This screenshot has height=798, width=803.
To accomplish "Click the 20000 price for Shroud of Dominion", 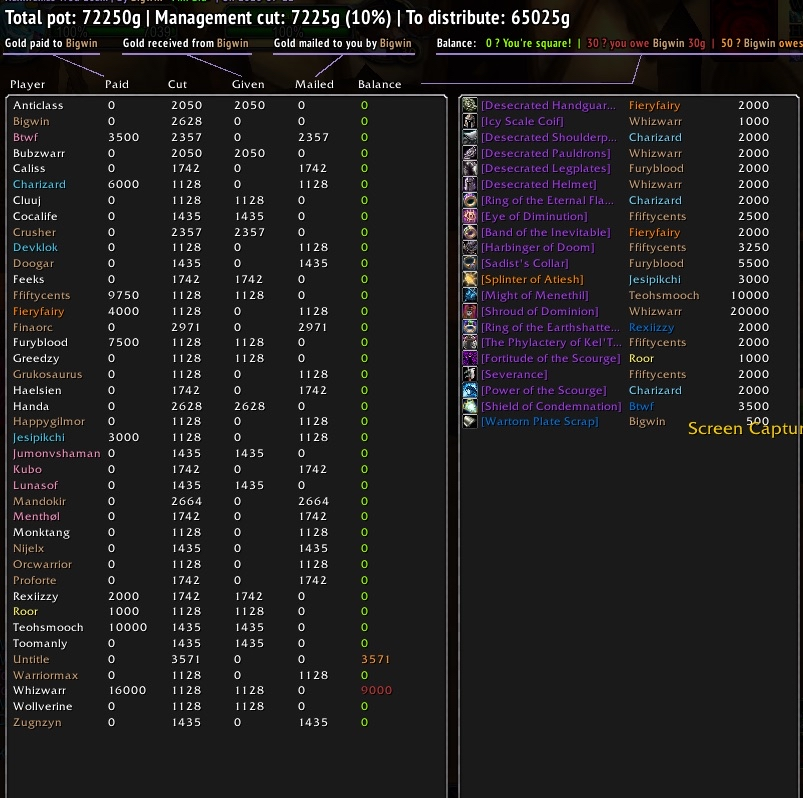I will (x=749, y=311).
